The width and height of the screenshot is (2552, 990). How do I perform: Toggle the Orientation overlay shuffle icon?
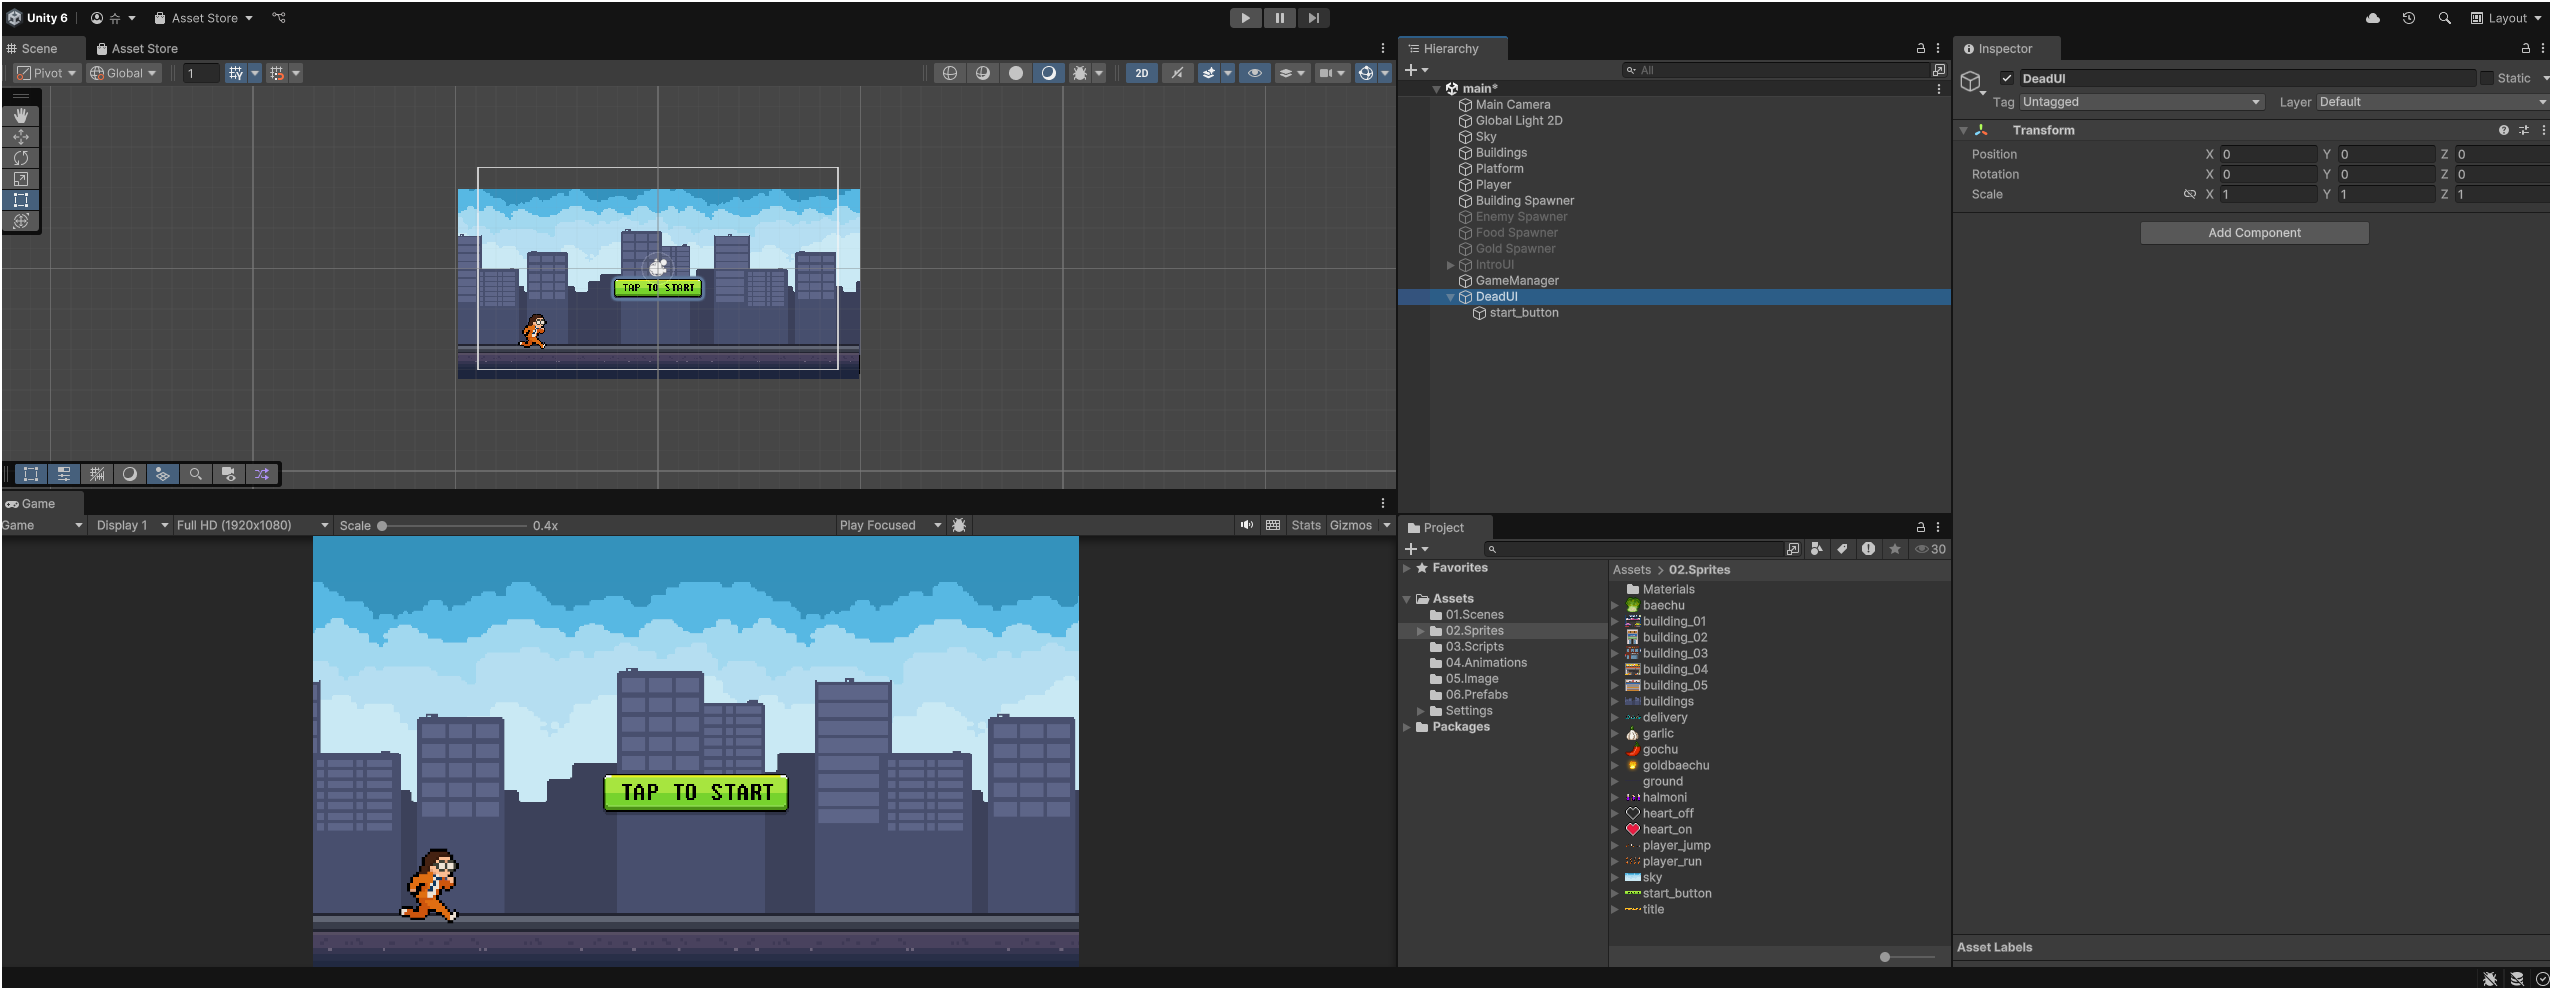pyautogui.click(x=262, y=474)
